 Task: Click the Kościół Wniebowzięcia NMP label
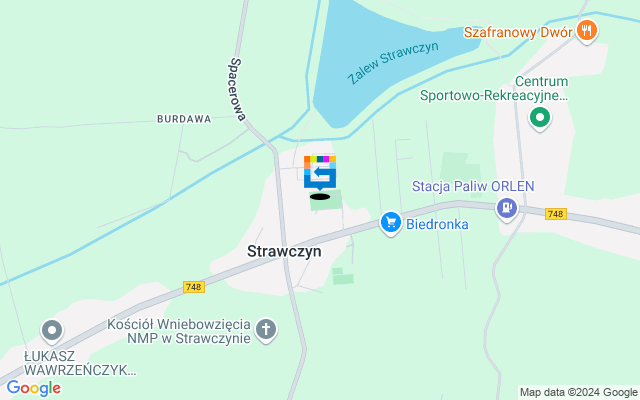[179, 331]
